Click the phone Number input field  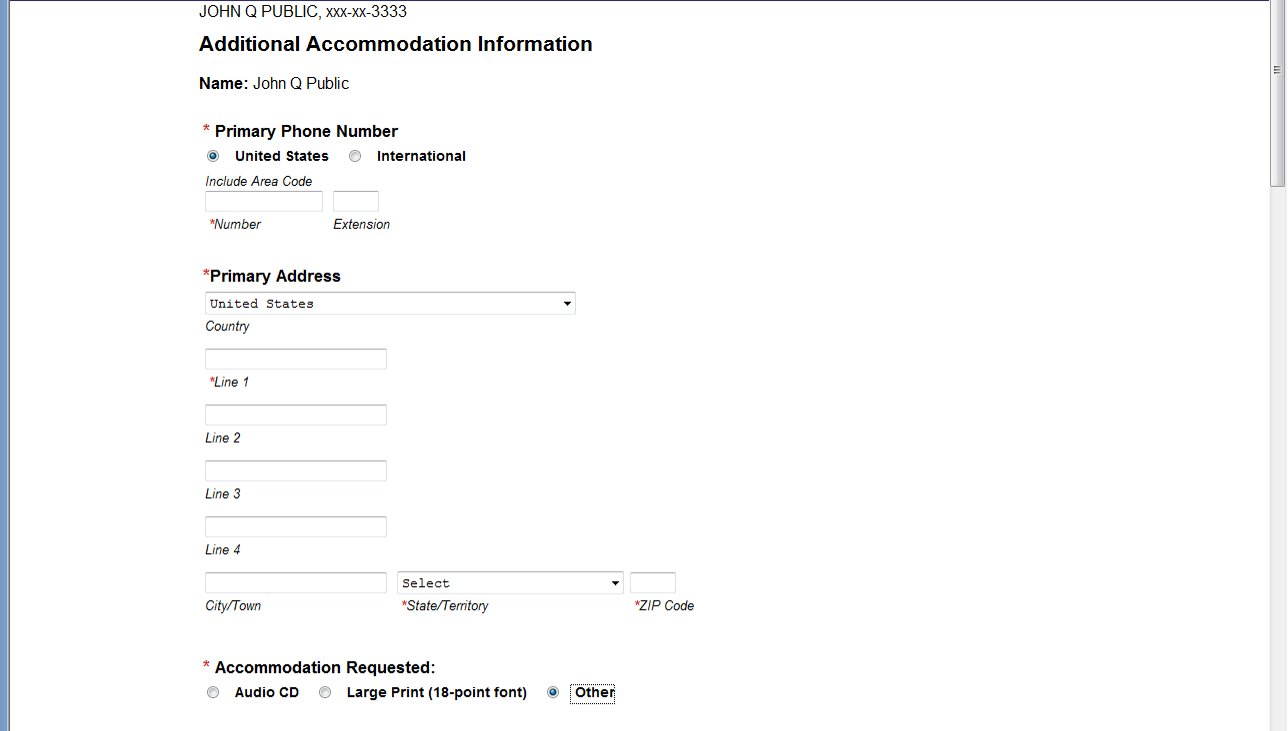pyautogui.click(x=264, y=201)
